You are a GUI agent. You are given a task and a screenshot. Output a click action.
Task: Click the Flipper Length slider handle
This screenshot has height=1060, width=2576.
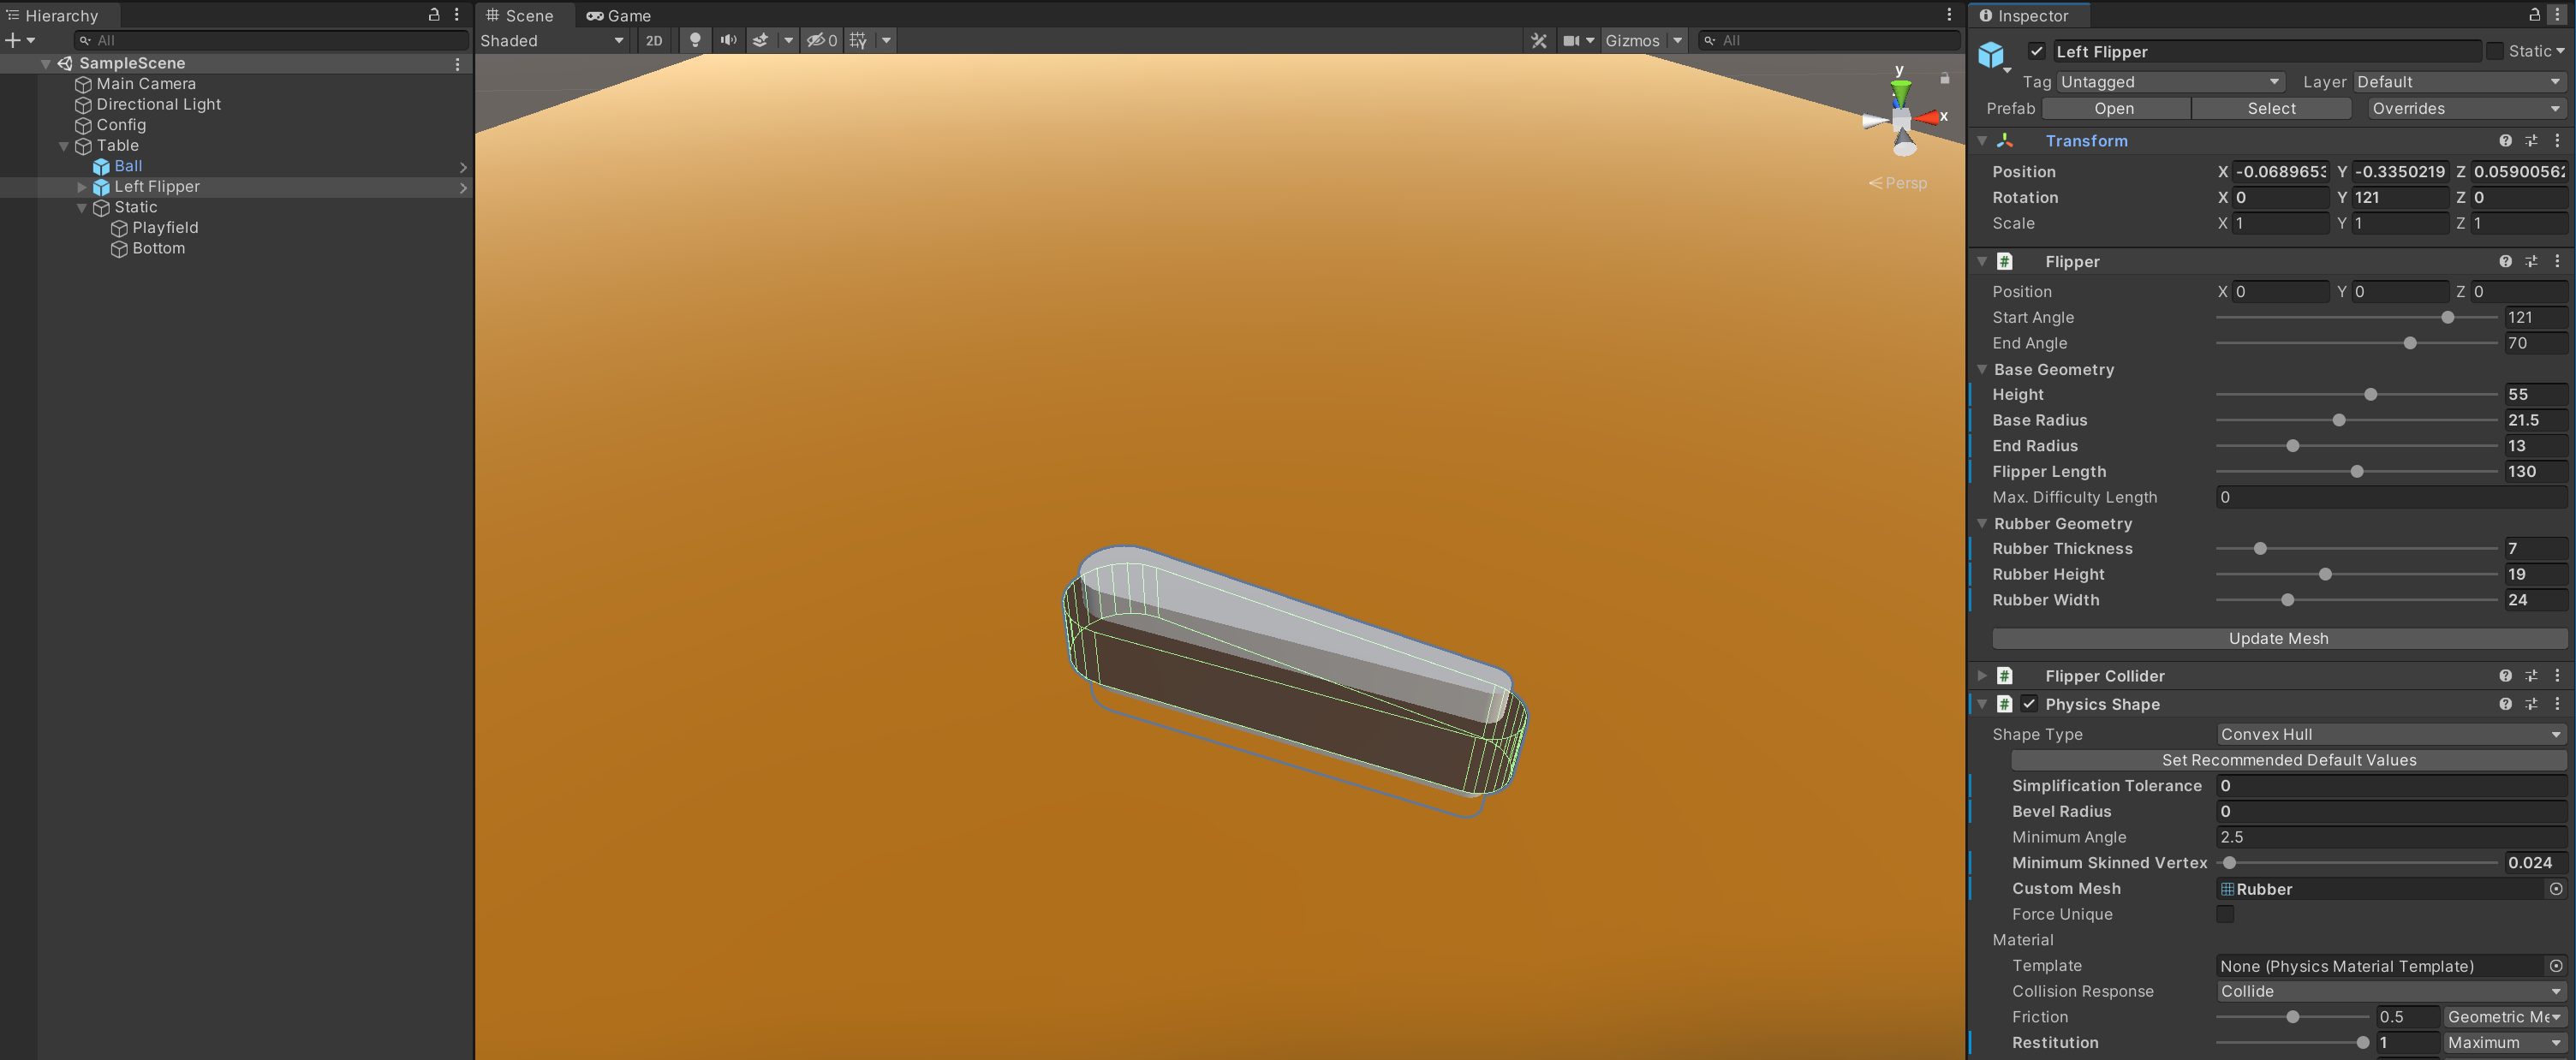pyautogui.click(x=2357, y=471)
